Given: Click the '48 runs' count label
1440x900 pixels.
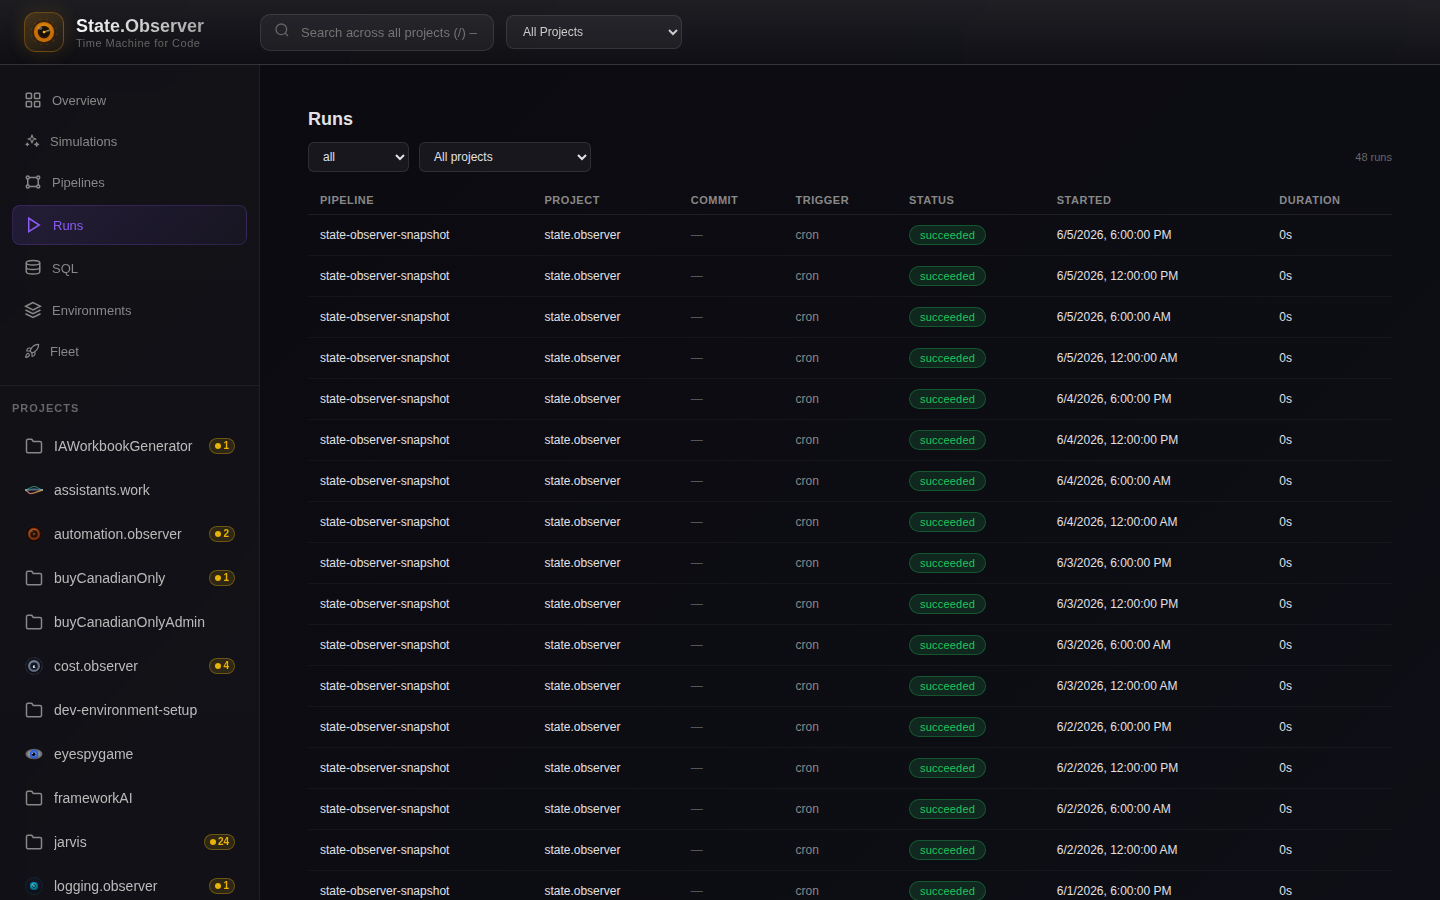Looking at the screenshot, I should pos(1373,157).
